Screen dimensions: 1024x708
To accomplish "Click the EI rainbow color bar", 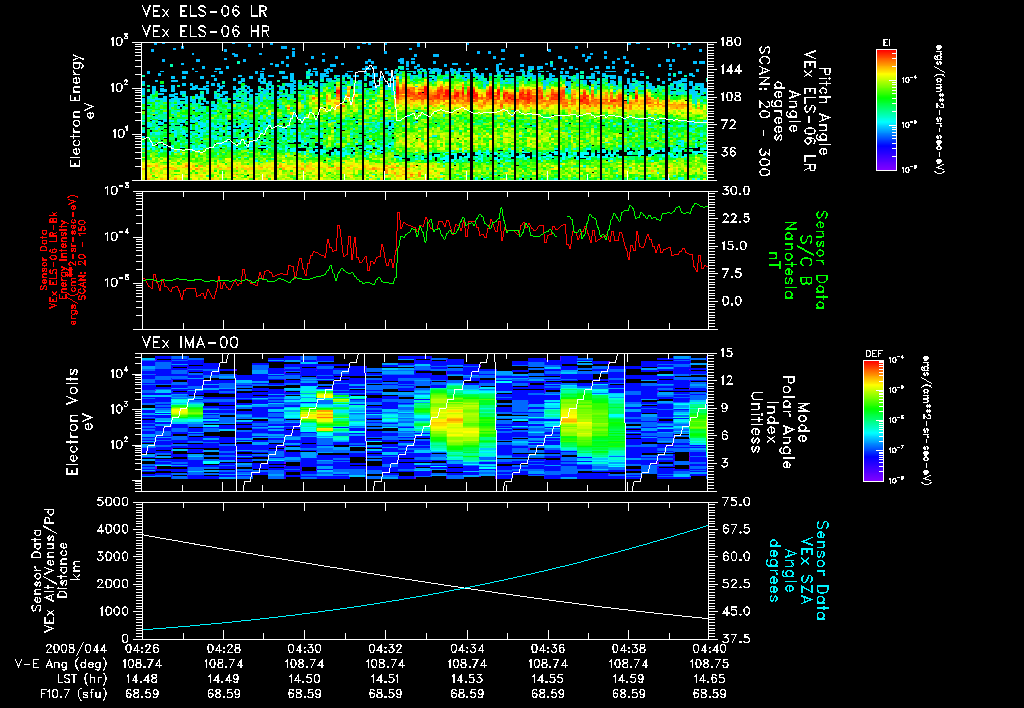I will [886, 110].
